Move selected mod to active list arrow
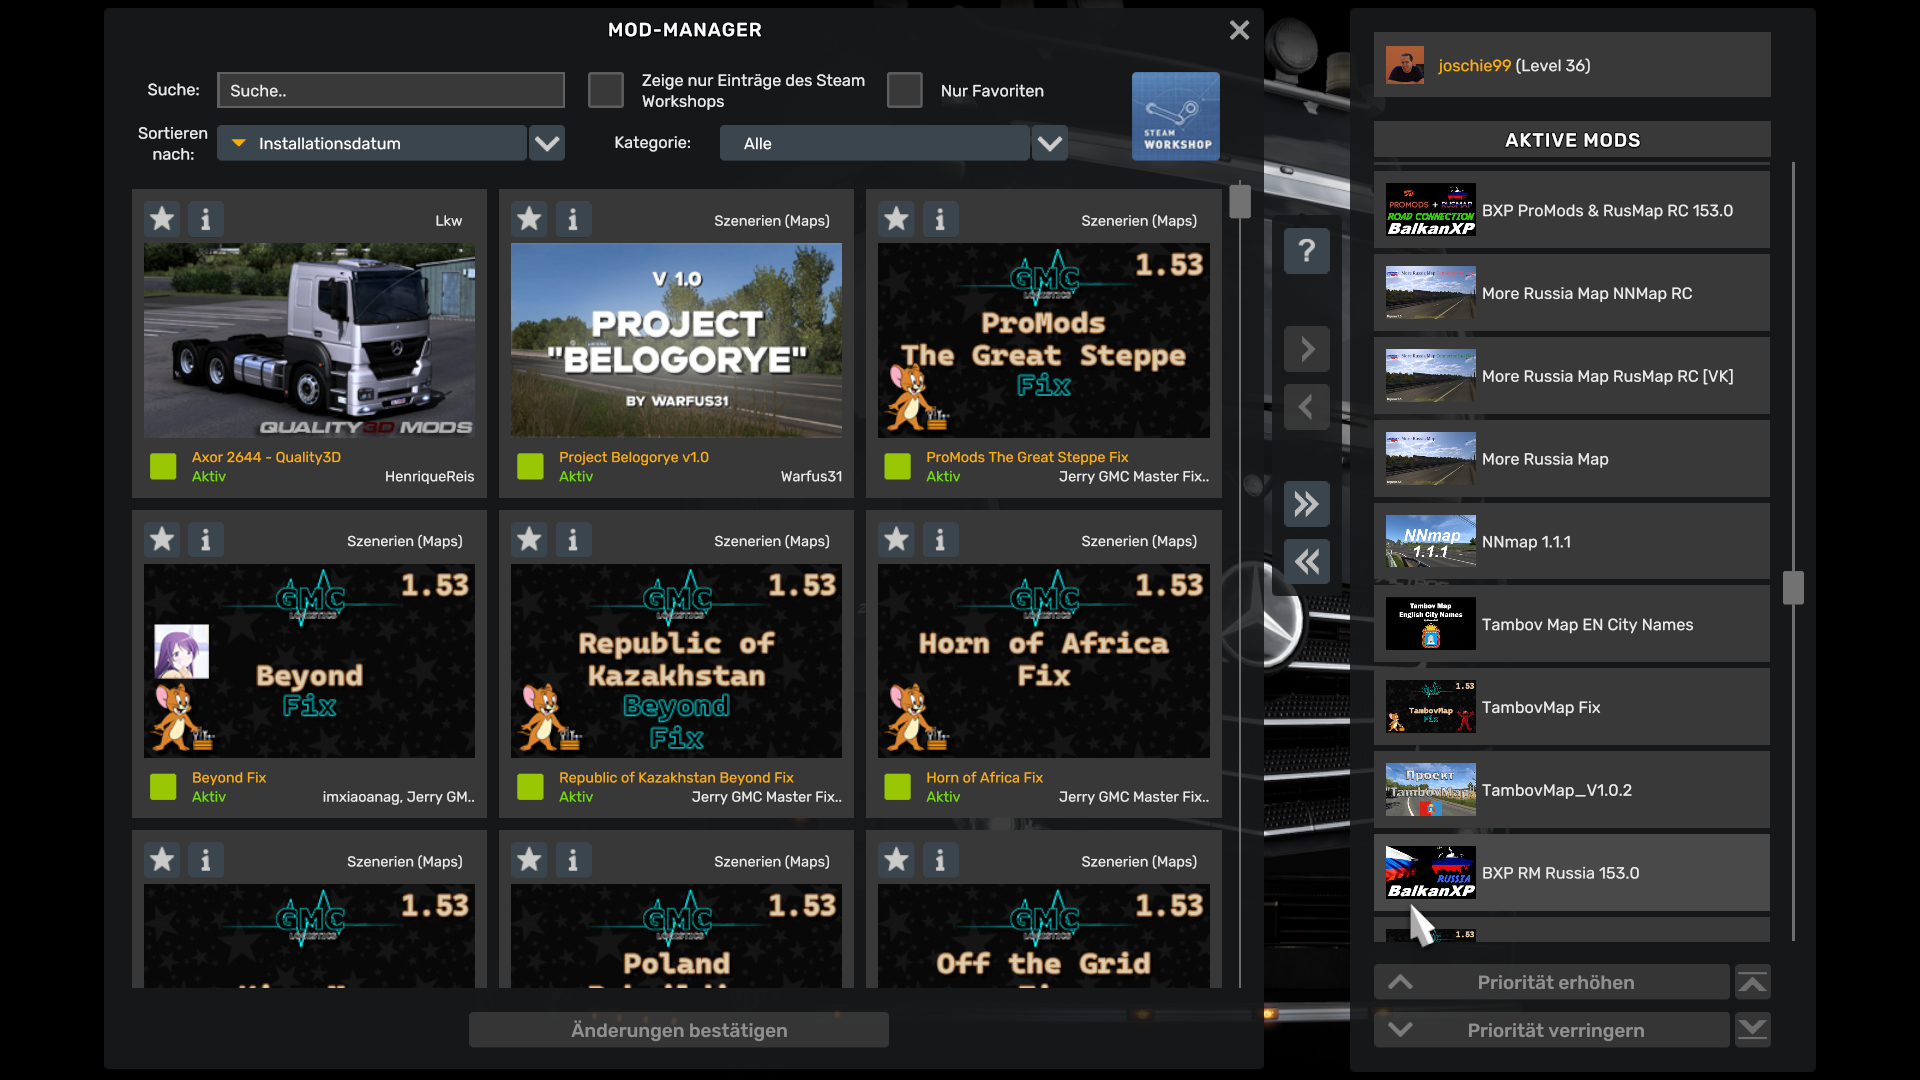 1307,349
